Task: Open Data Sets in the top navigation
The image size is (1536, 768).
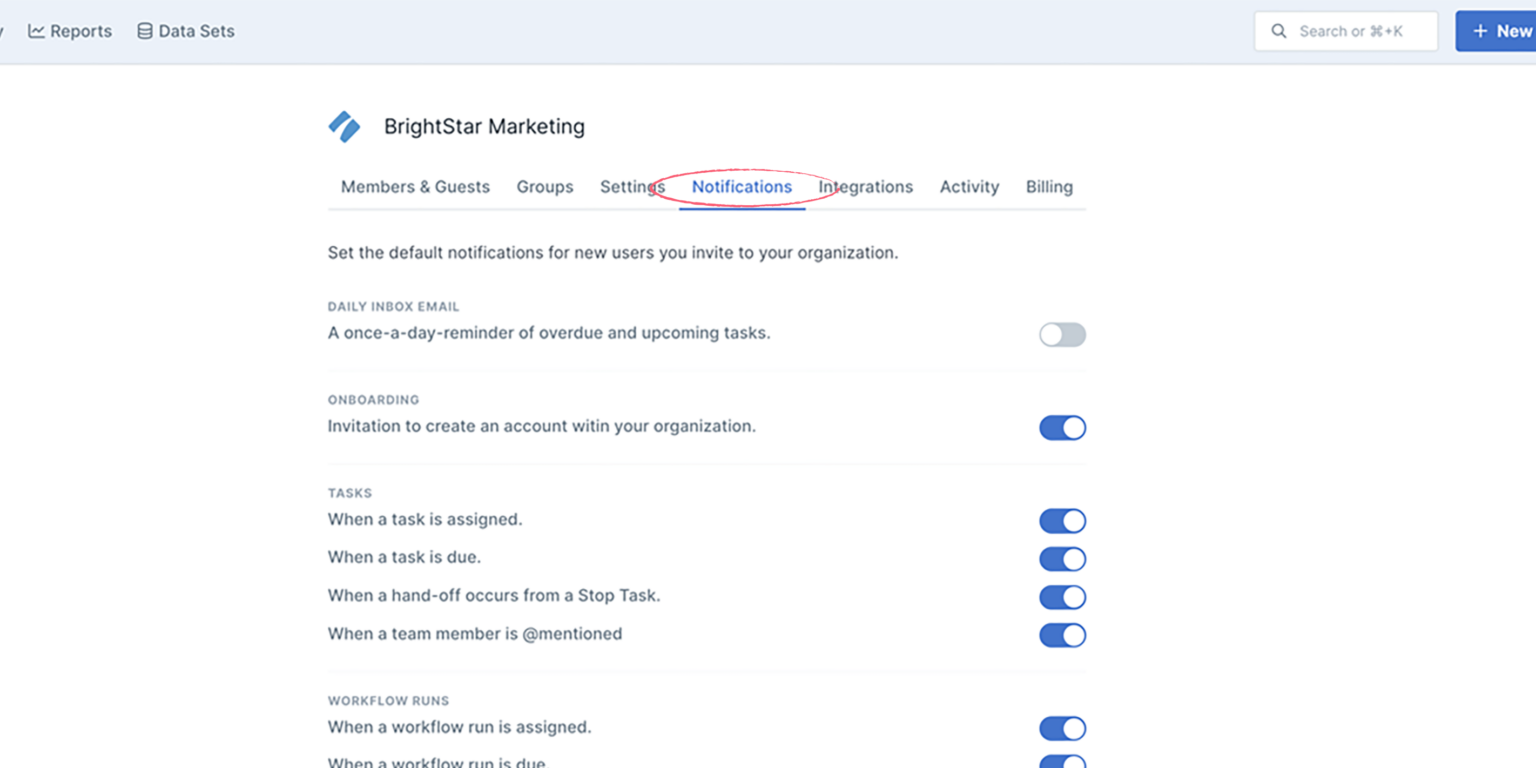Action: (186, 31)
